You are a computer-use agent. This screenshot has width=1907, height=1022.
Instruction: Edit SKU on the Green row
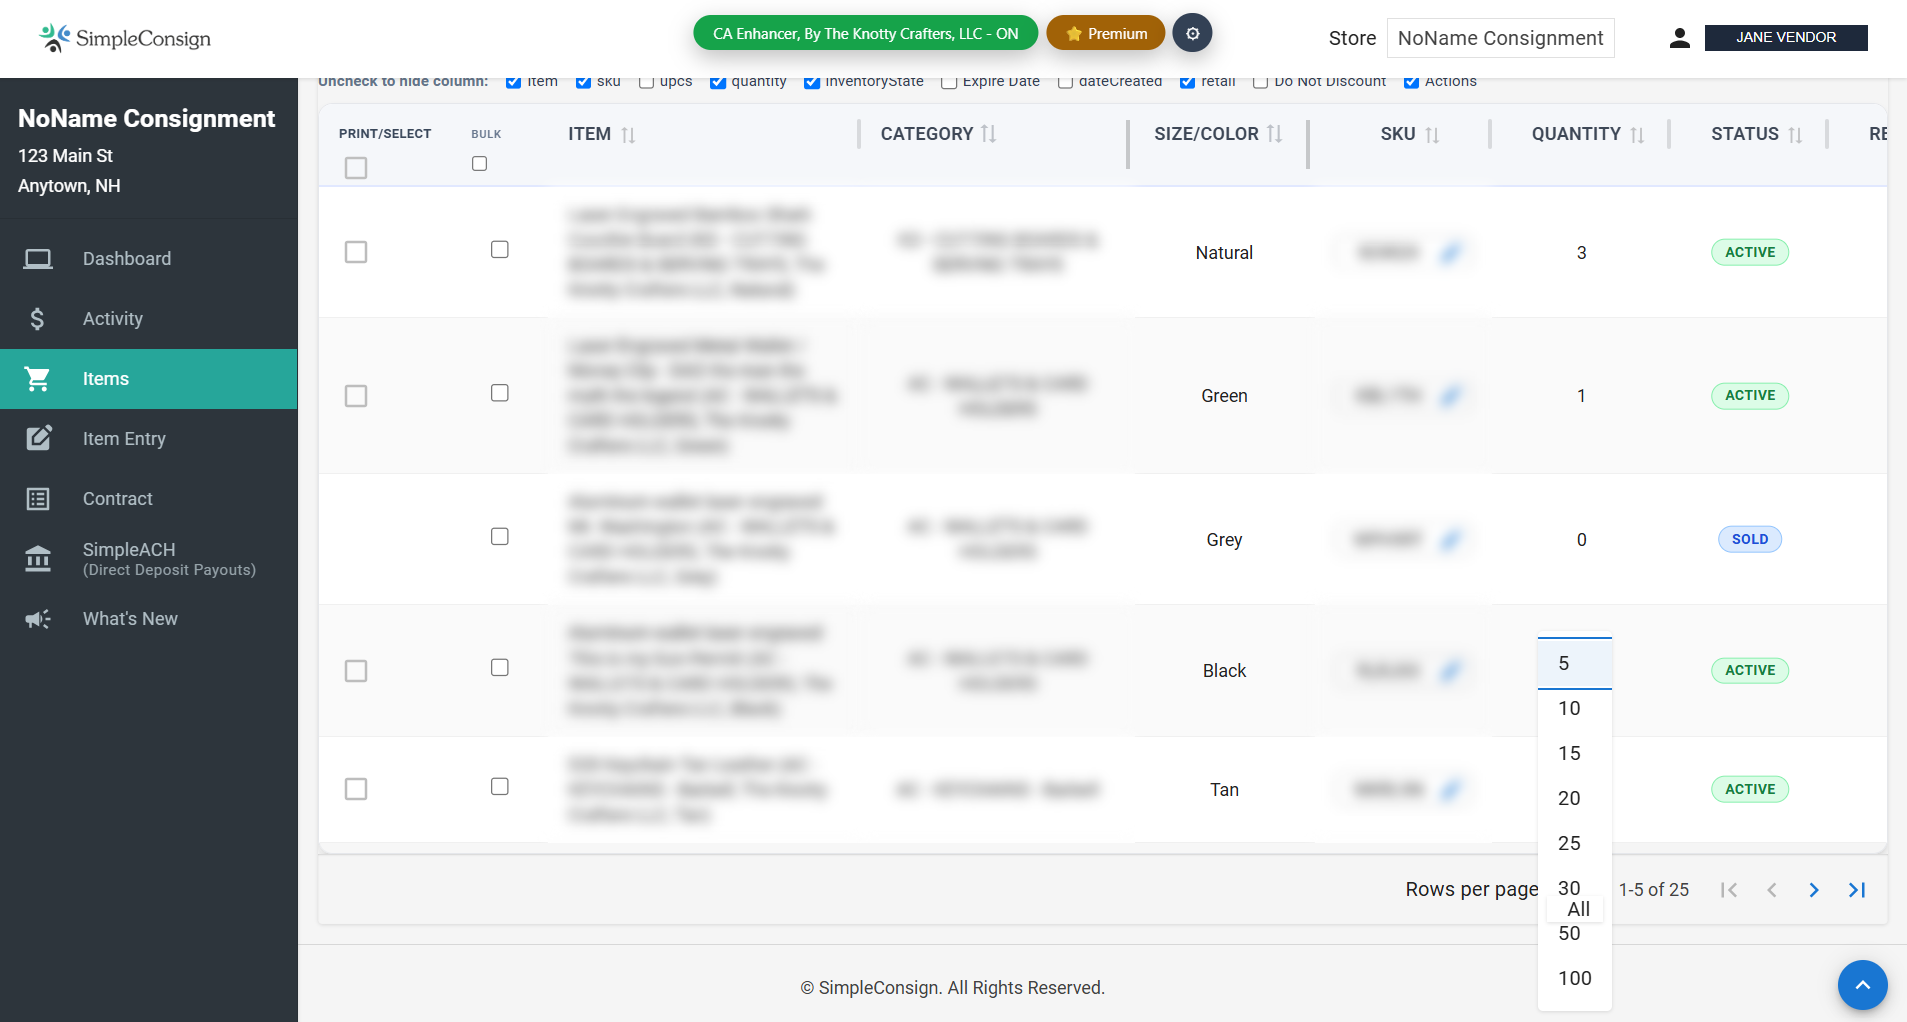coord(1451,396)
